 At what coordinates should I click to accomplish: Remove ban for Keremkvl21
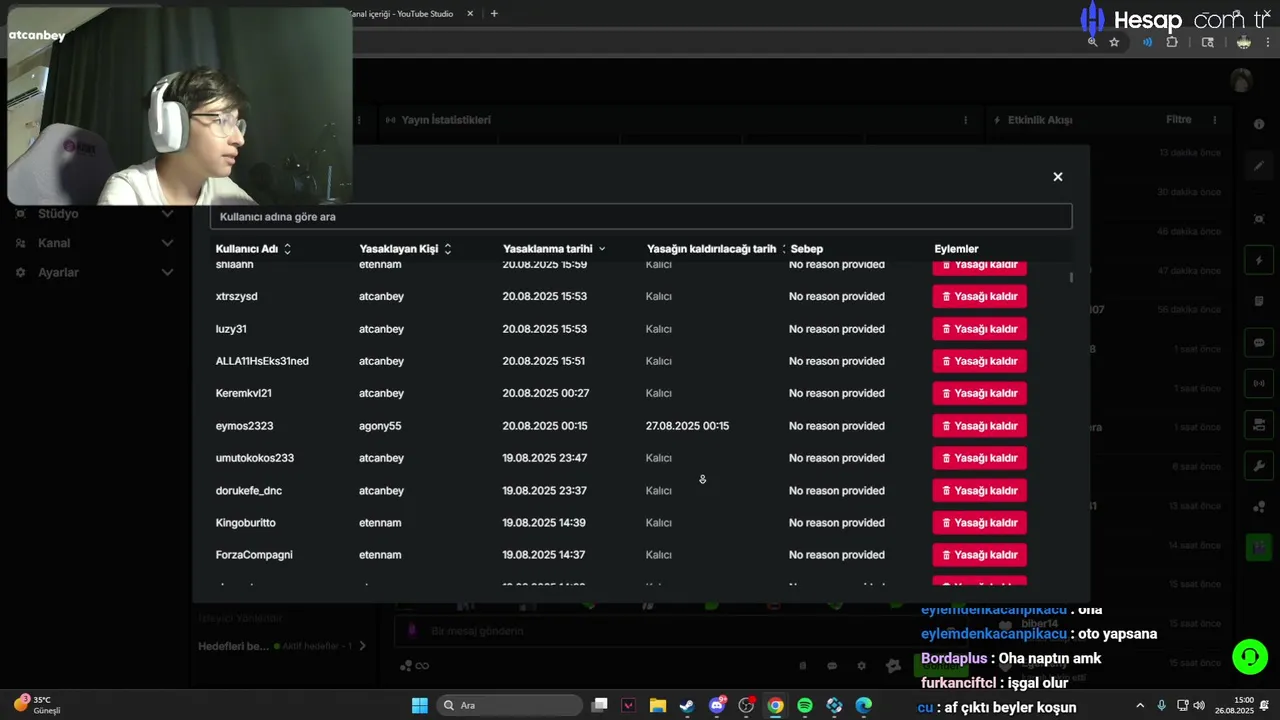(980, 393)
